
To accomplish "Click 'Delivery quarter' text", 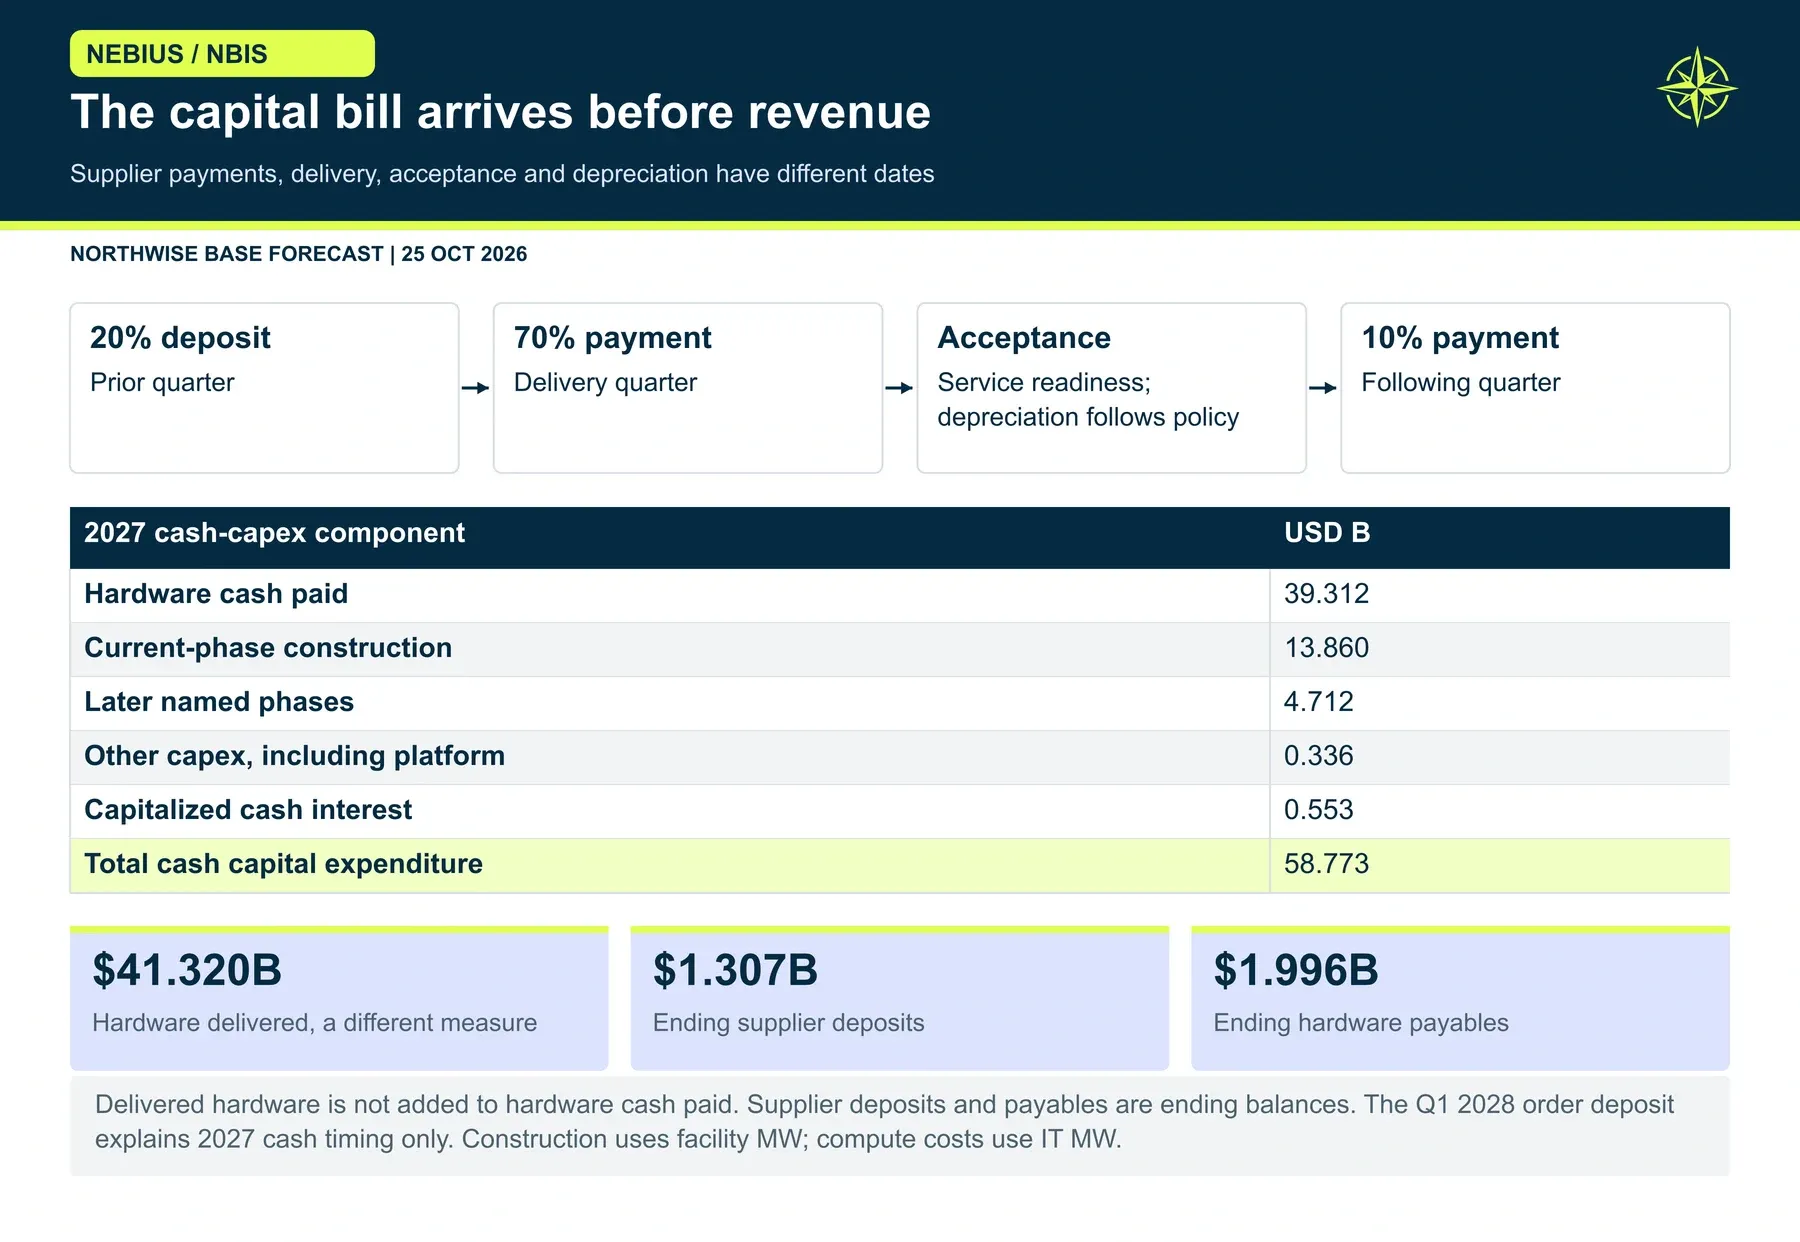I will point(605,383).
